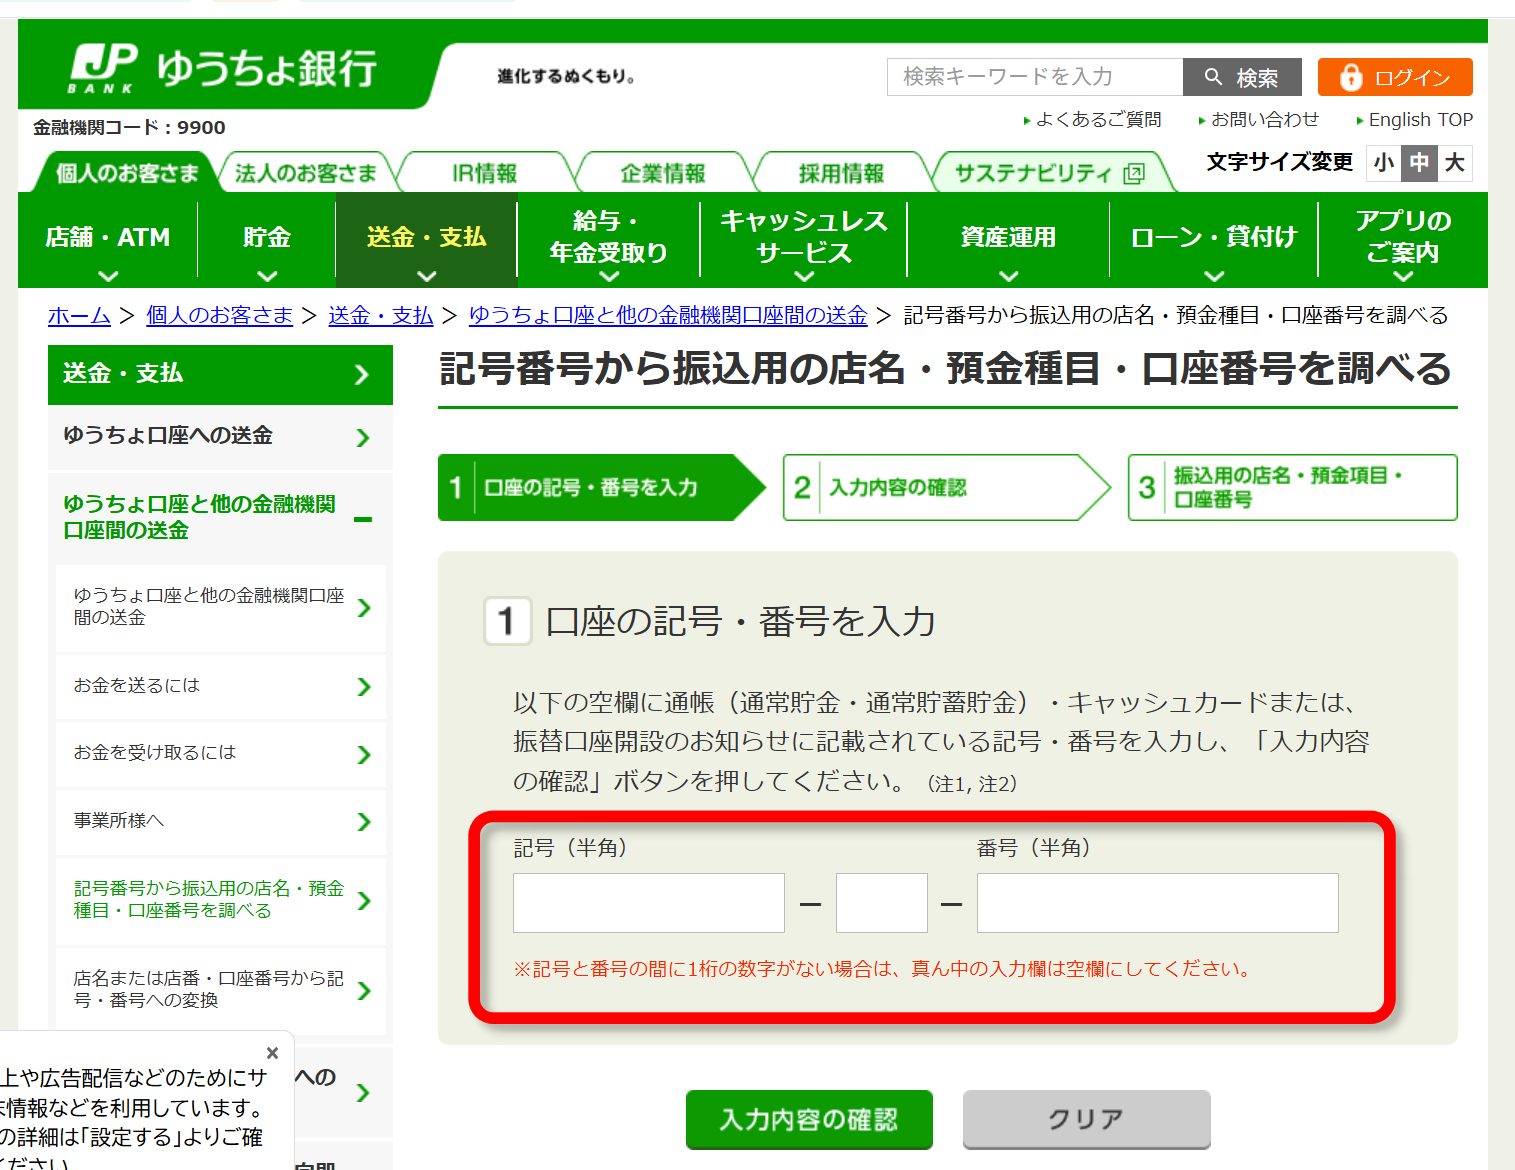Click arrow beside お金を受け取るには

coord(364,754)
